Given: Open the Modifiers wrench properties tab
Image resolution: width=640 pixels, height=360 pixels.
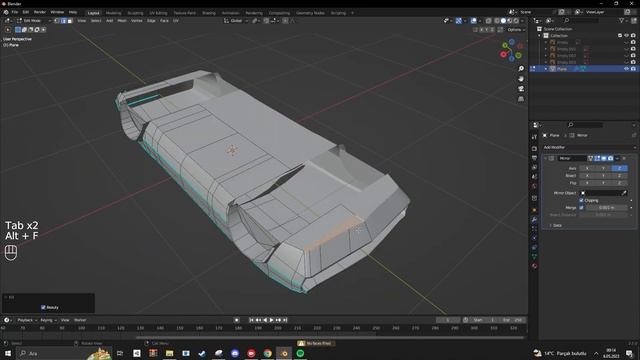Looking at the screenshot, I should tap(534, 220).
